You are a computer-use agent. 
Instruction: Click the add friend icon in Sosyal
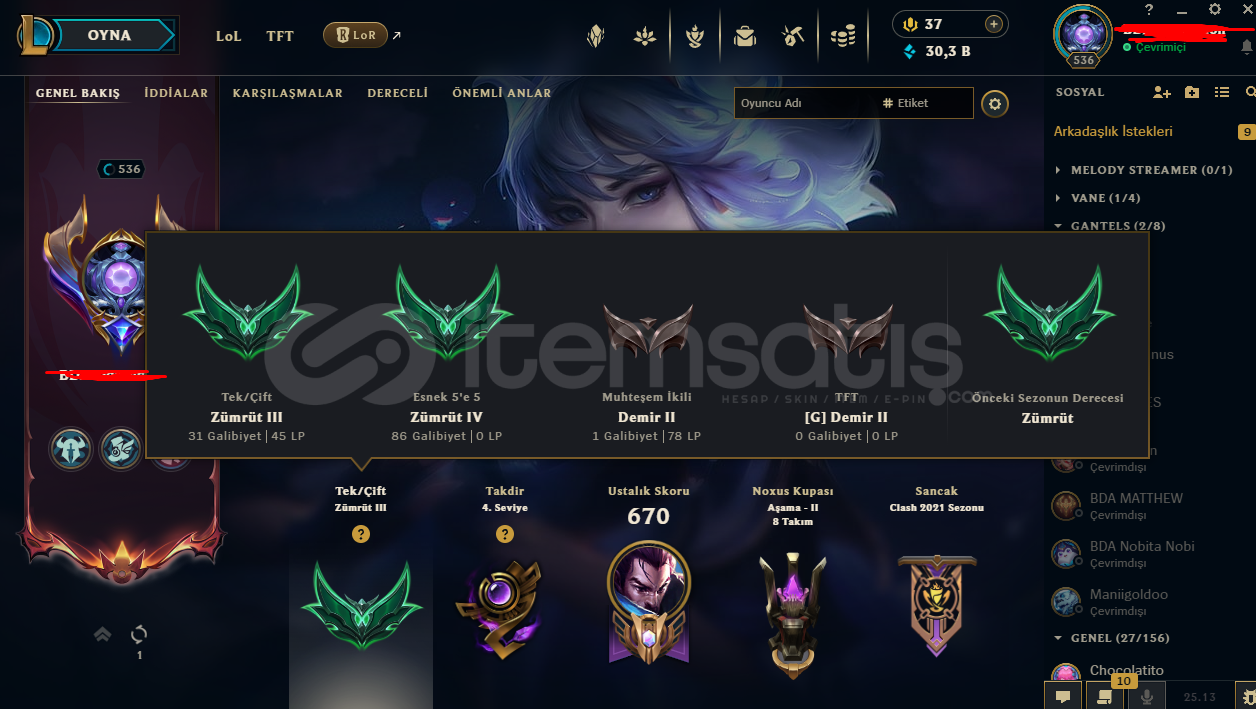tap(1161, 92)
